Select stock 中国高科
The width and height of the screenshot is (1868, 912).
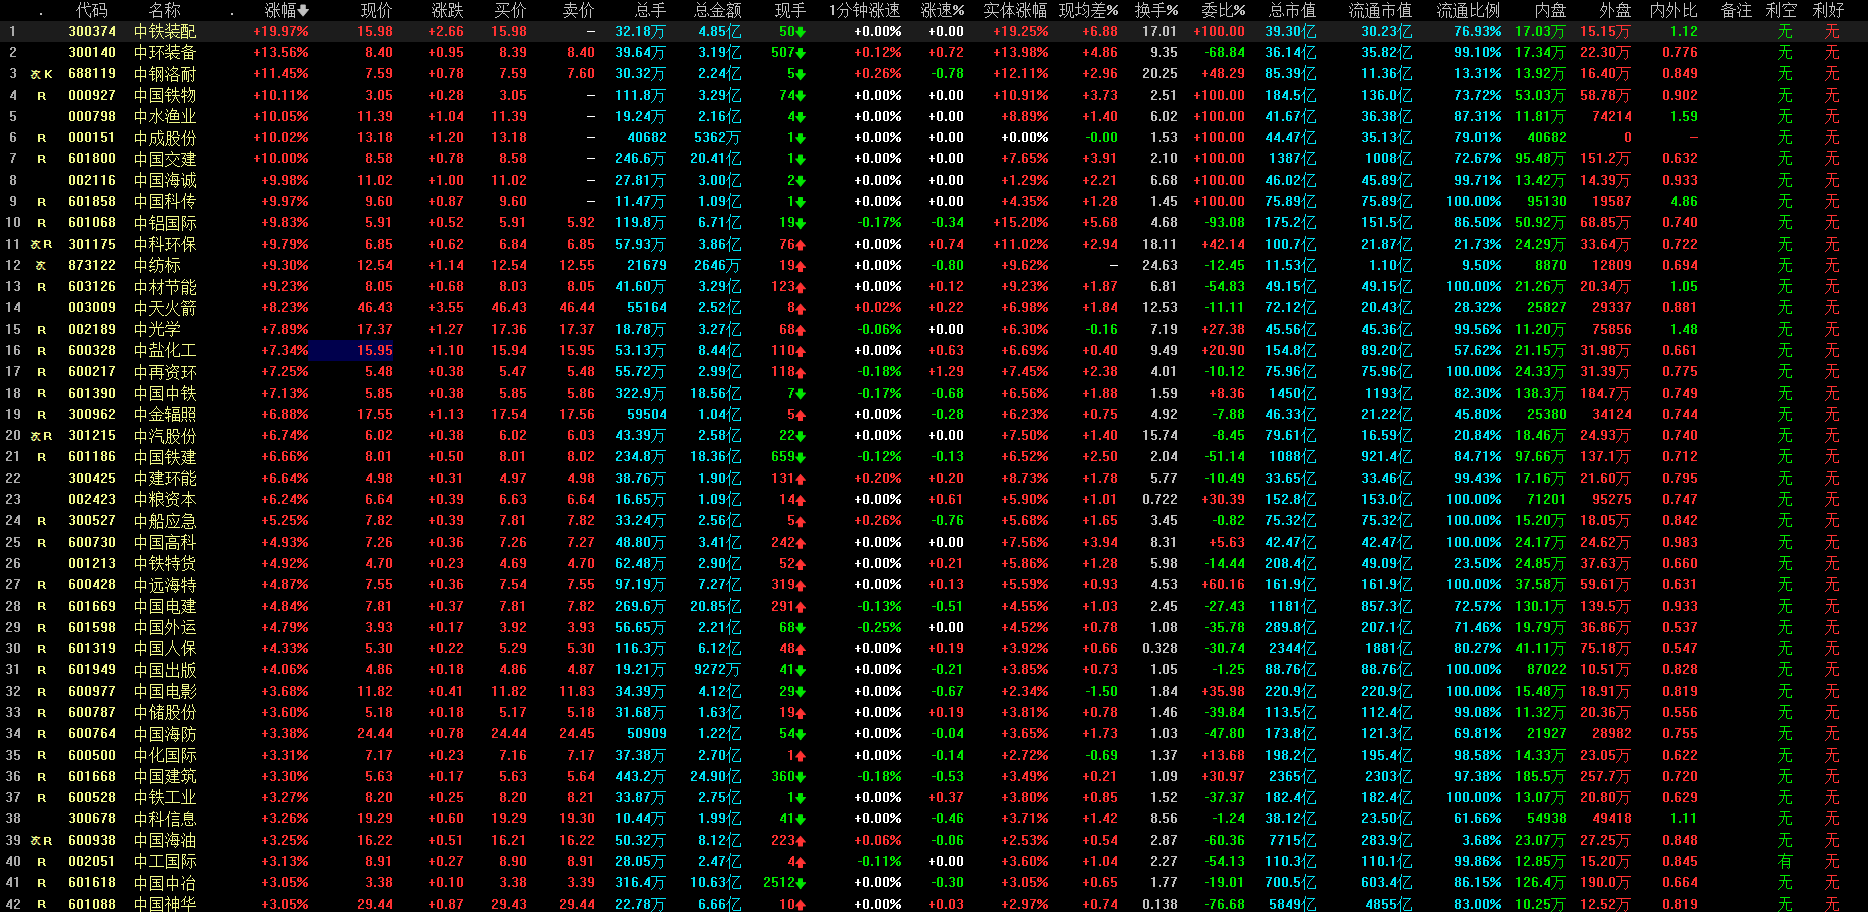(x=165, y=542)
